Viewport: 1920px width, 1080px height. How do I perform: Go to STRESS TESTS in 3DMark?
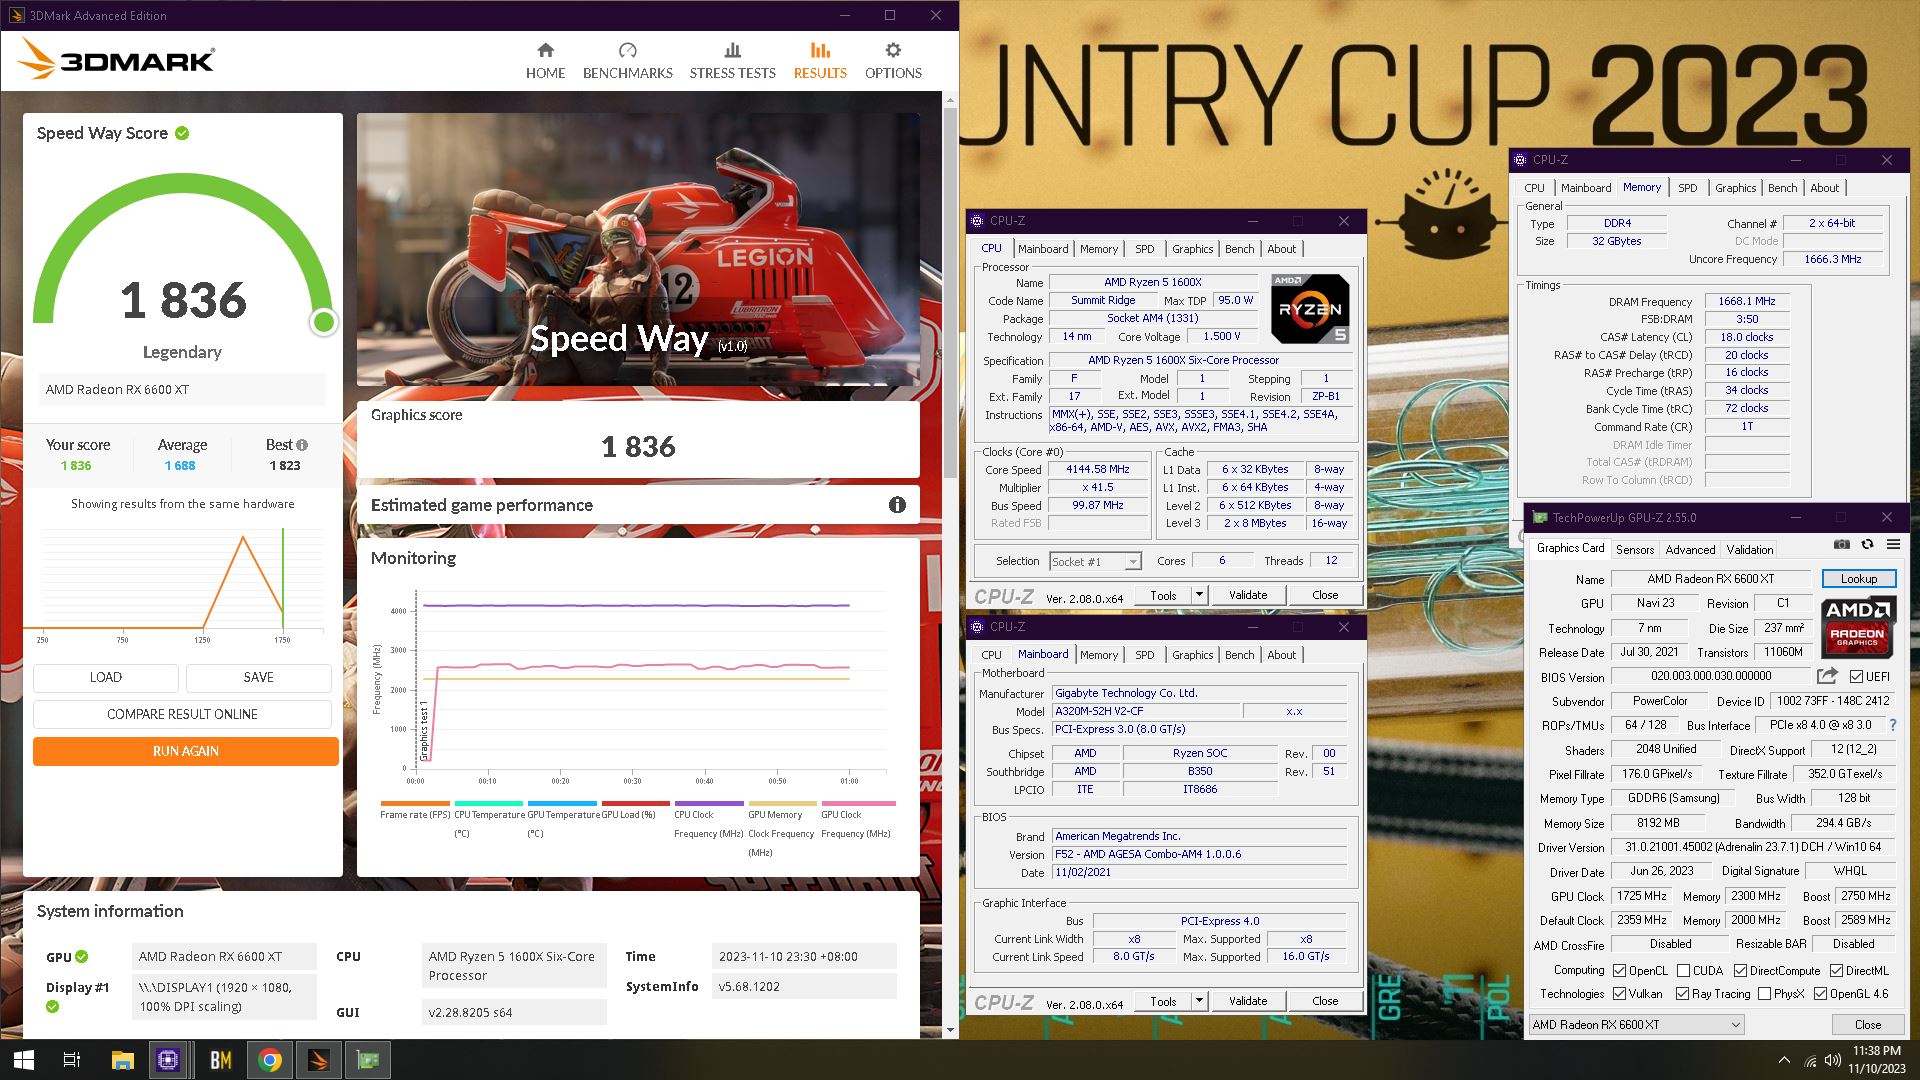pyautogui.click(x=732, y=61)
